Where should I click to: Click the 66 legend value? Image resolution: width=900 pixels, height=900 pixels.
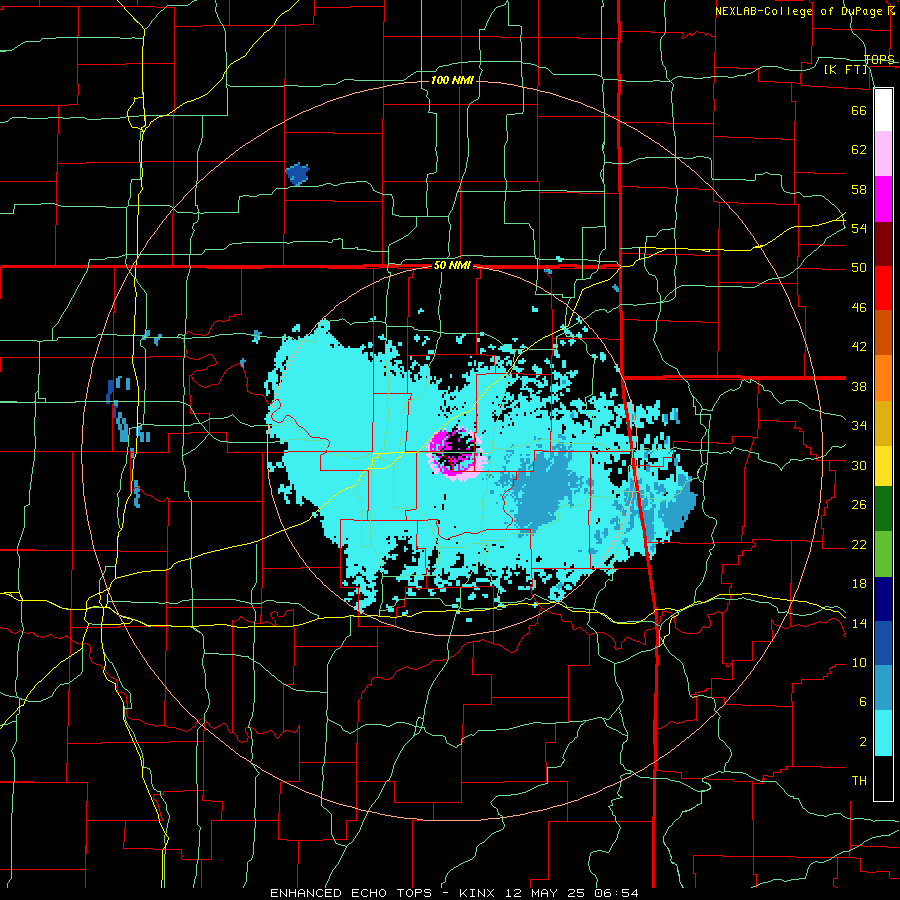click(859, 110)
